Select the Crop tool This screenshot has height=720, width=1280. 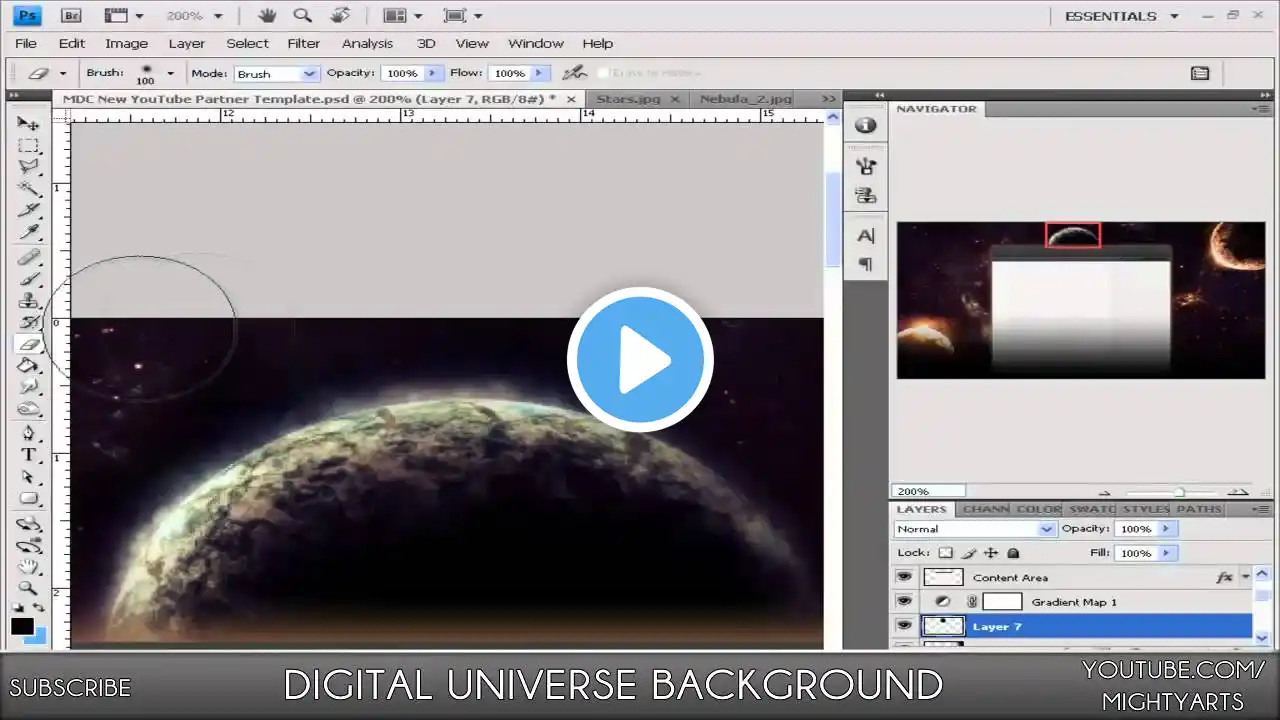pyautogui.click(x=28, y=210)
